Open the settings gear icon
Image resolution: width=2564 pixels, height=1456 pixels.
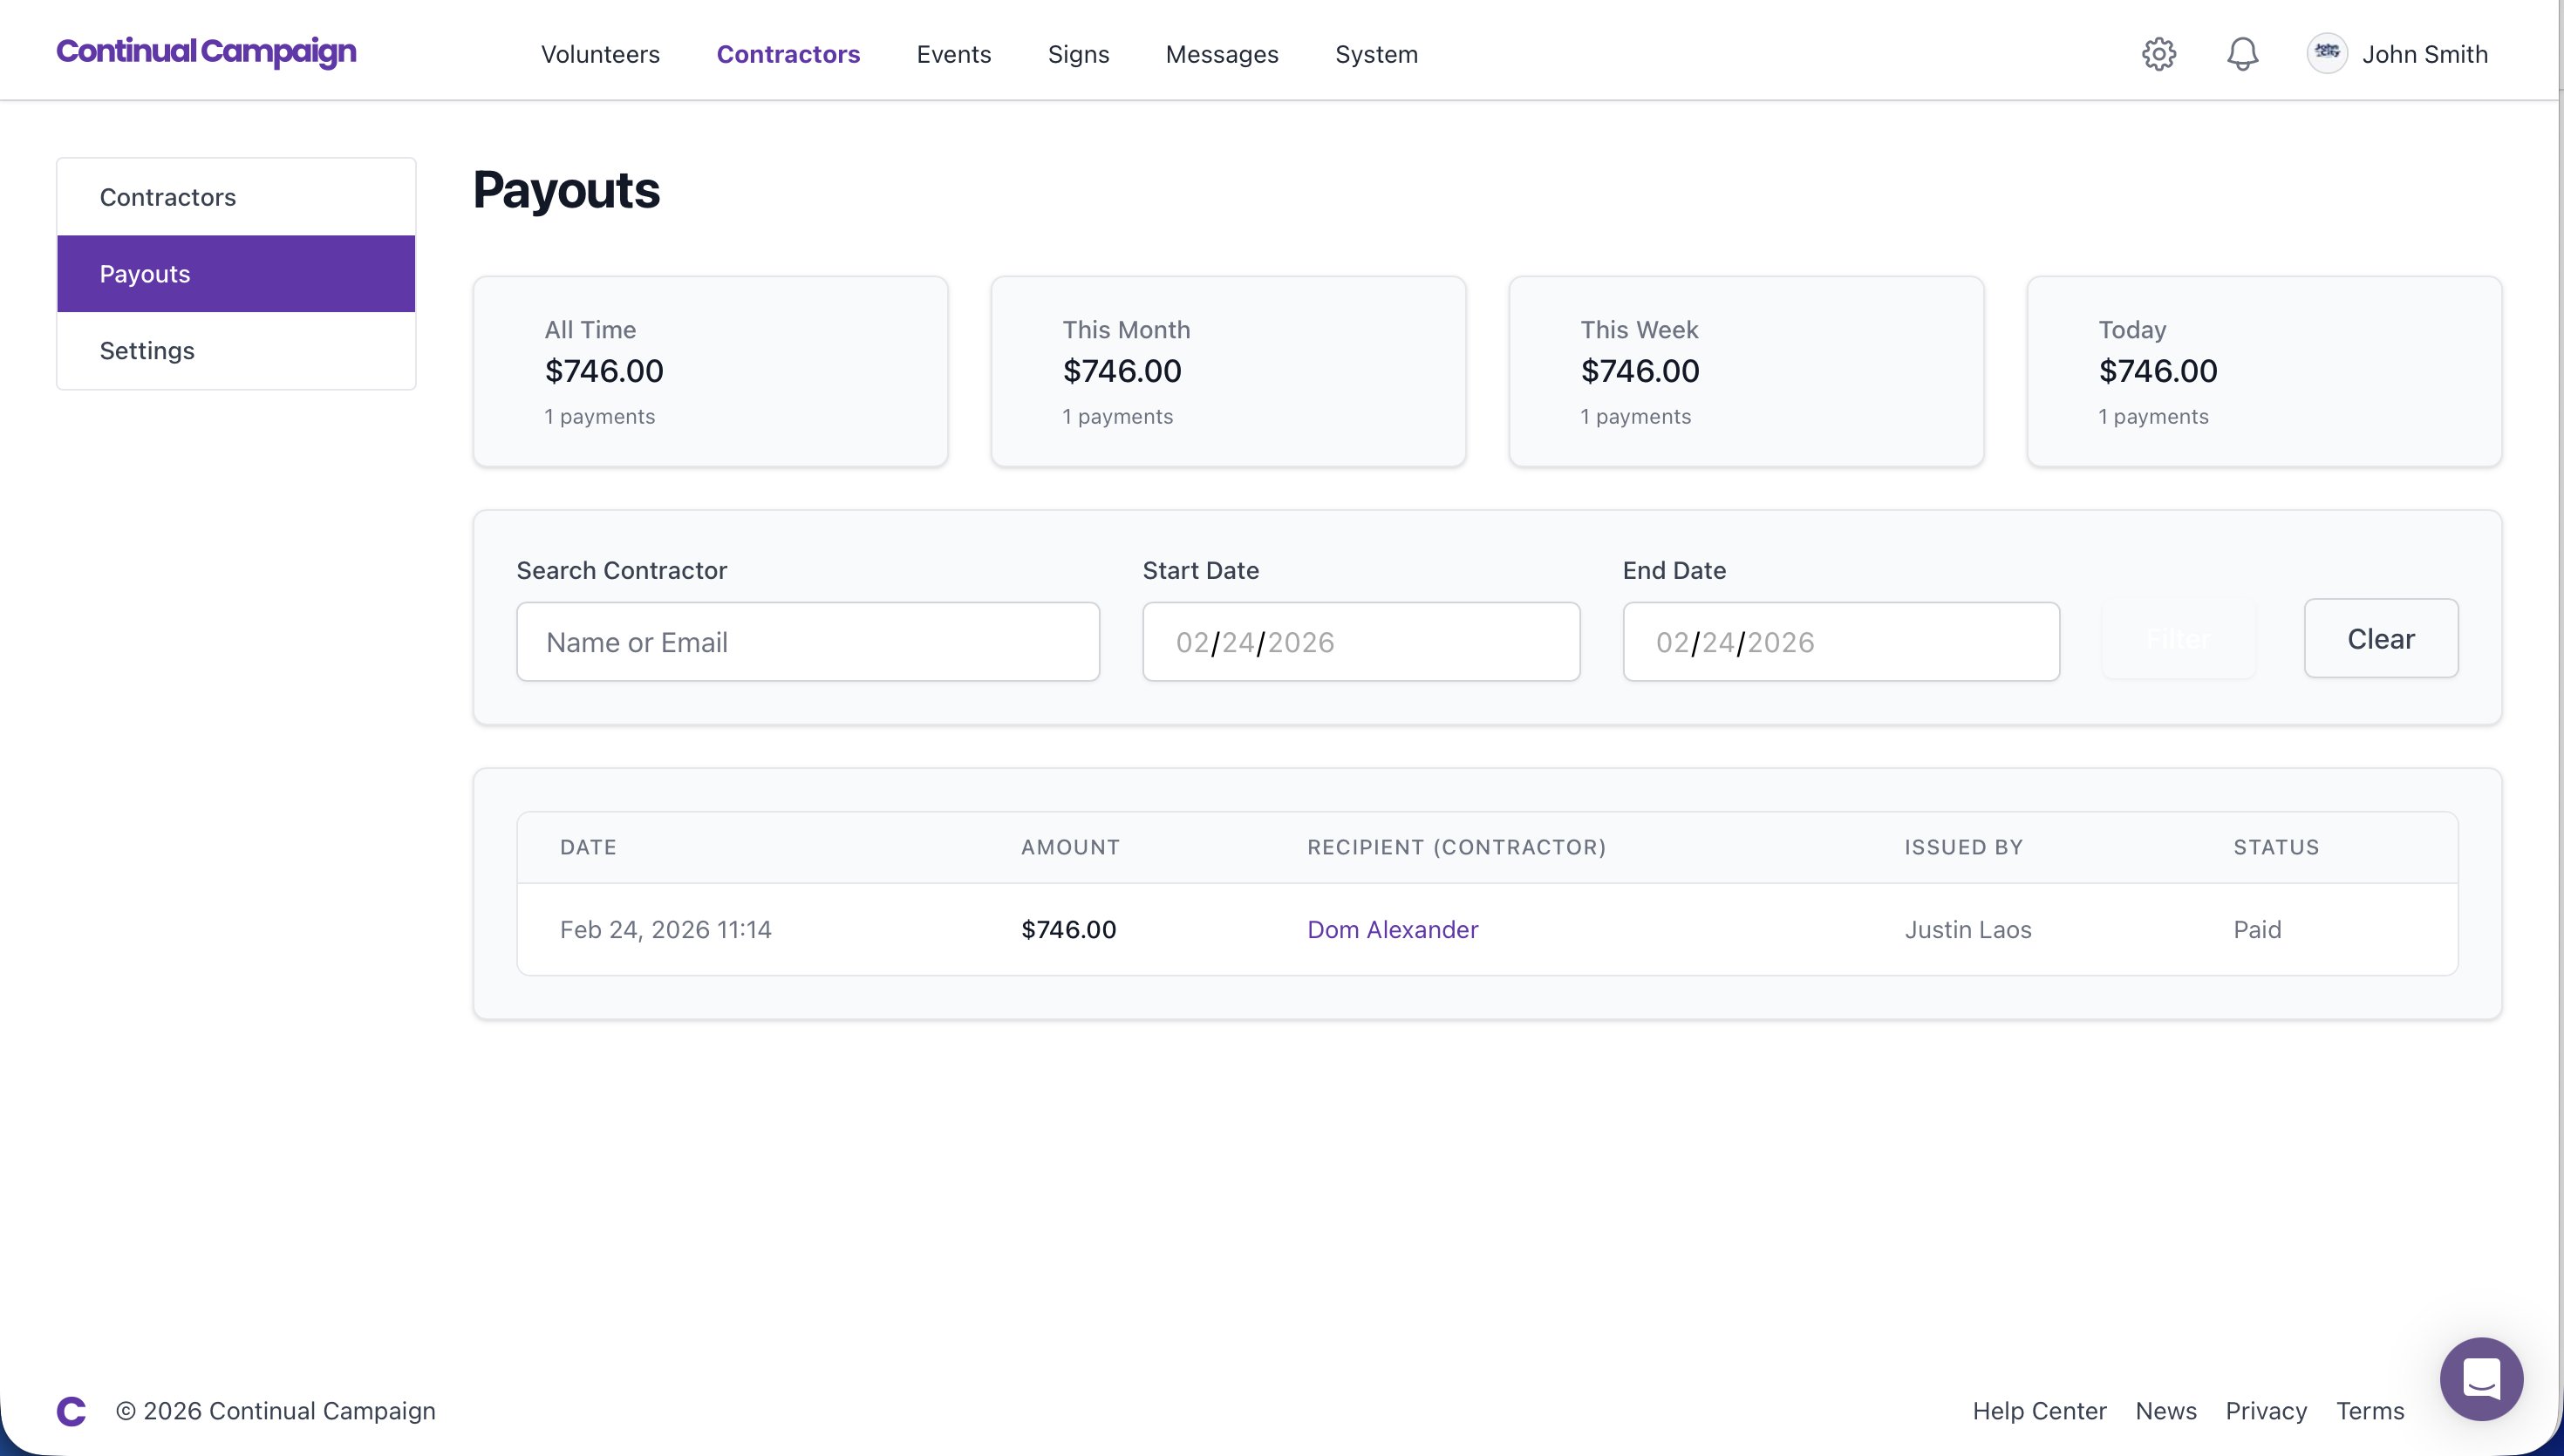click(2158, 54)
